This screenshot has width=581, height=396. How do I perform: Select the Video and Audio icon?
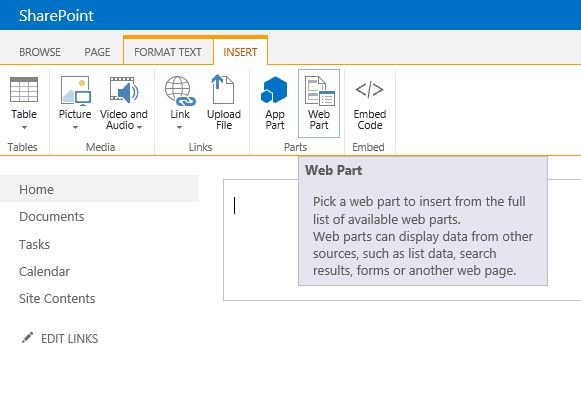pos(124,90)
